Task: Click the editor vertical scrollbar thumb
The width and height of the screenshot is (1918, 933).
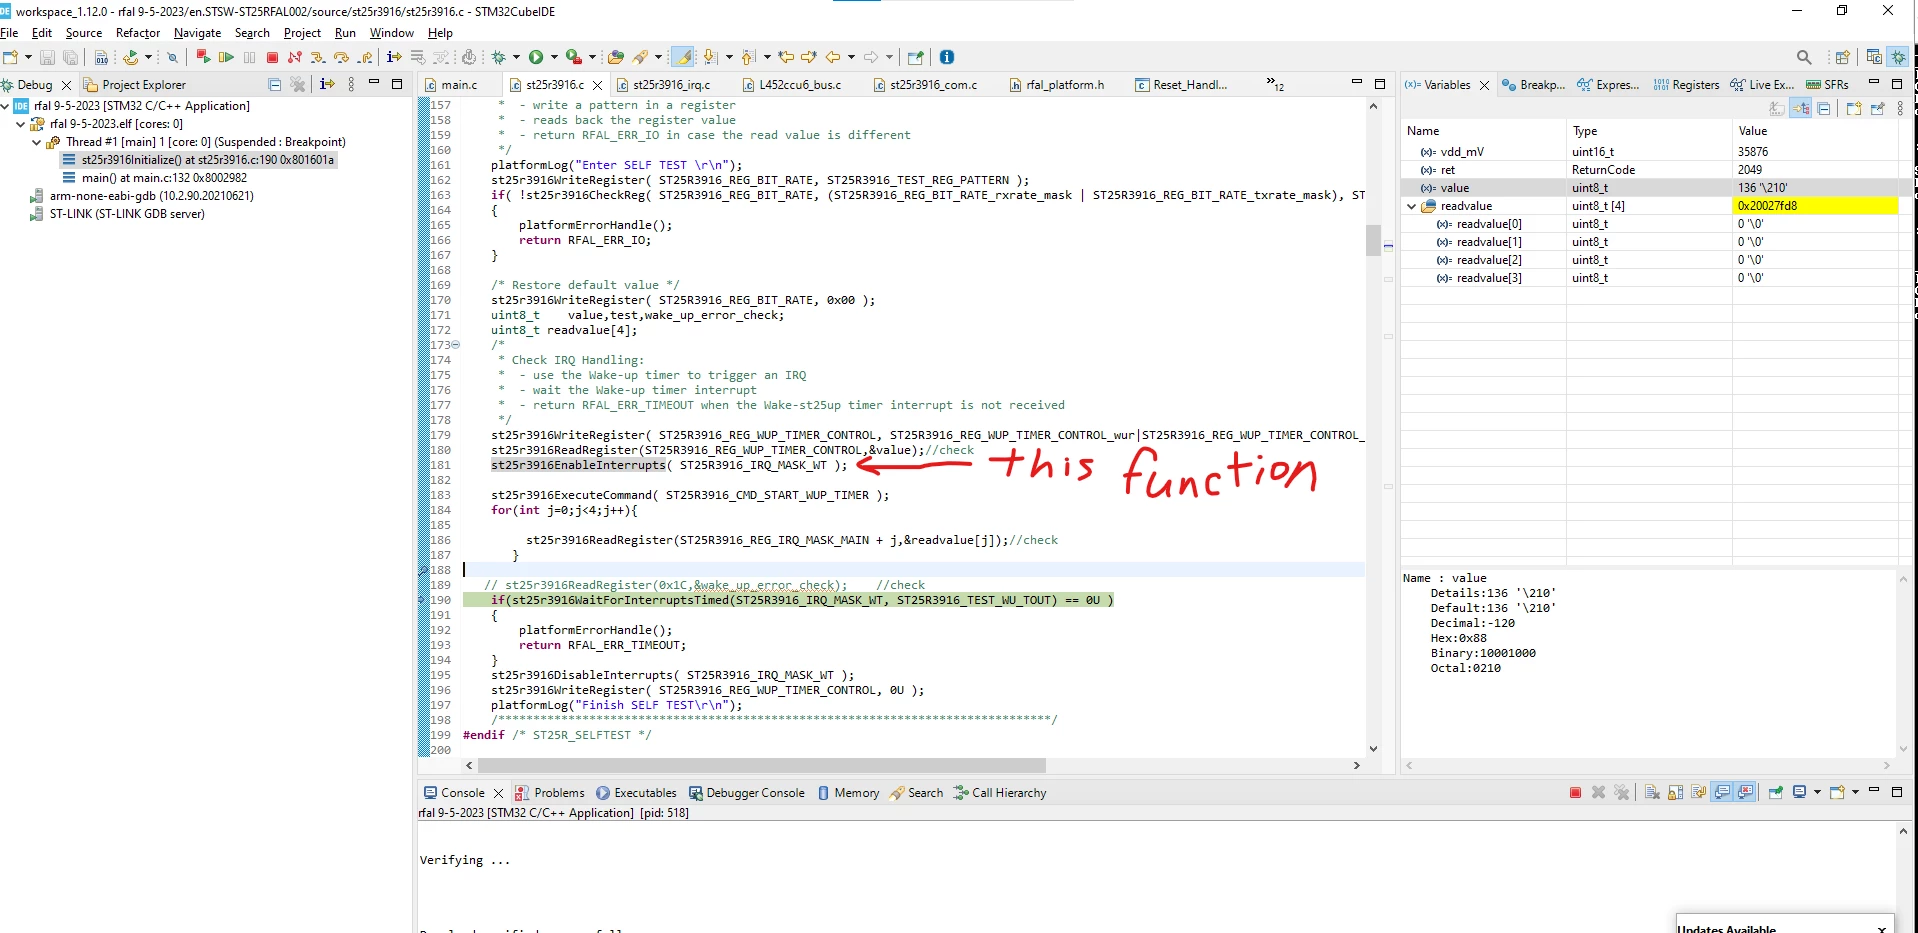Action: click(x=1373, y=240)
